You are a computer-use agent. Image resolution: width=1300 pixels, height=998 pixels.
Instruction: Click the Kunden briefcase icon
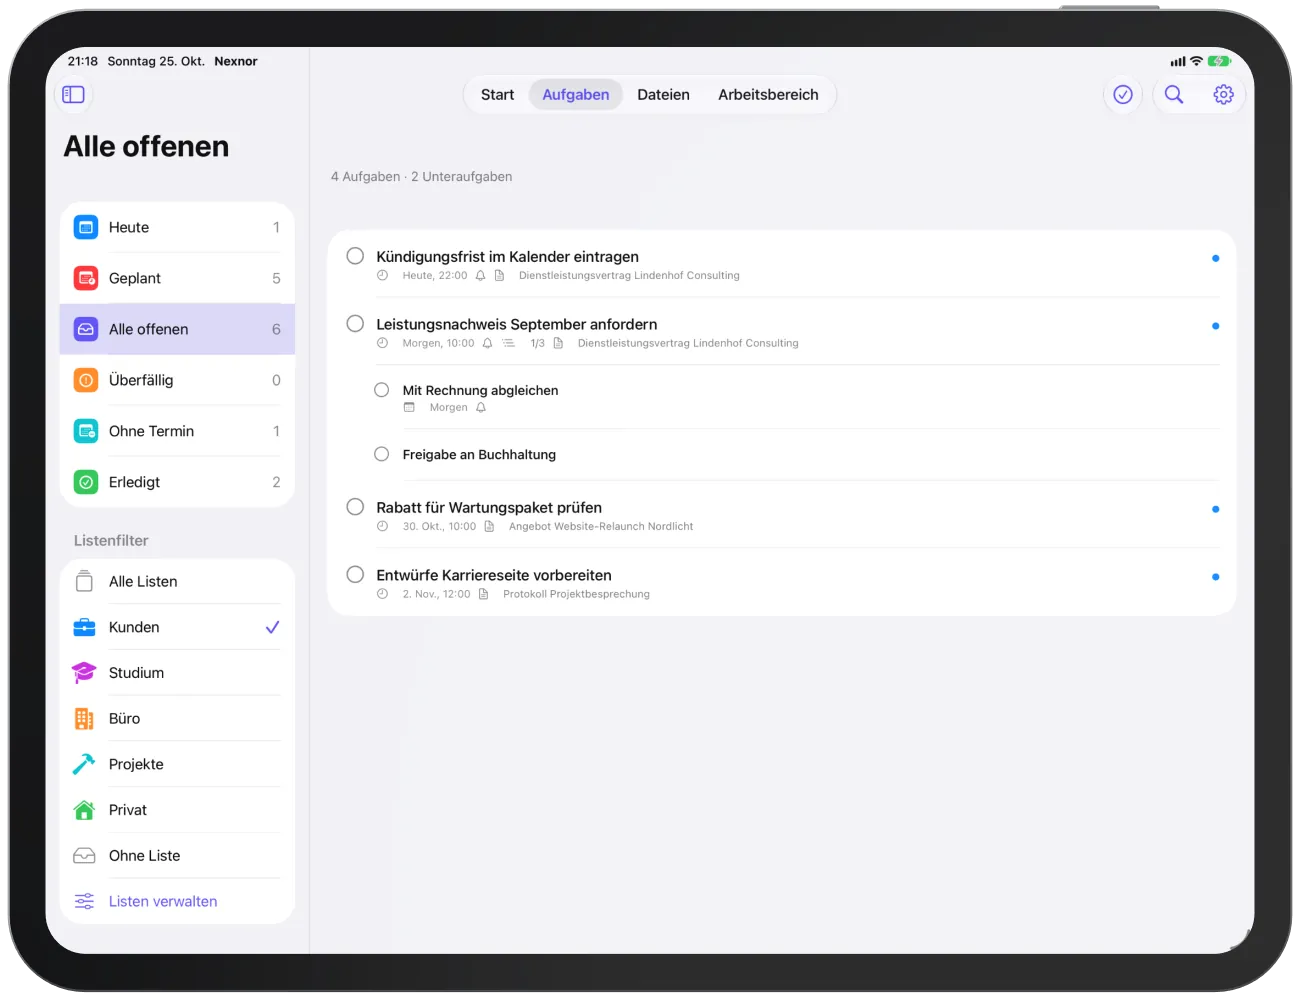(84, 627)
